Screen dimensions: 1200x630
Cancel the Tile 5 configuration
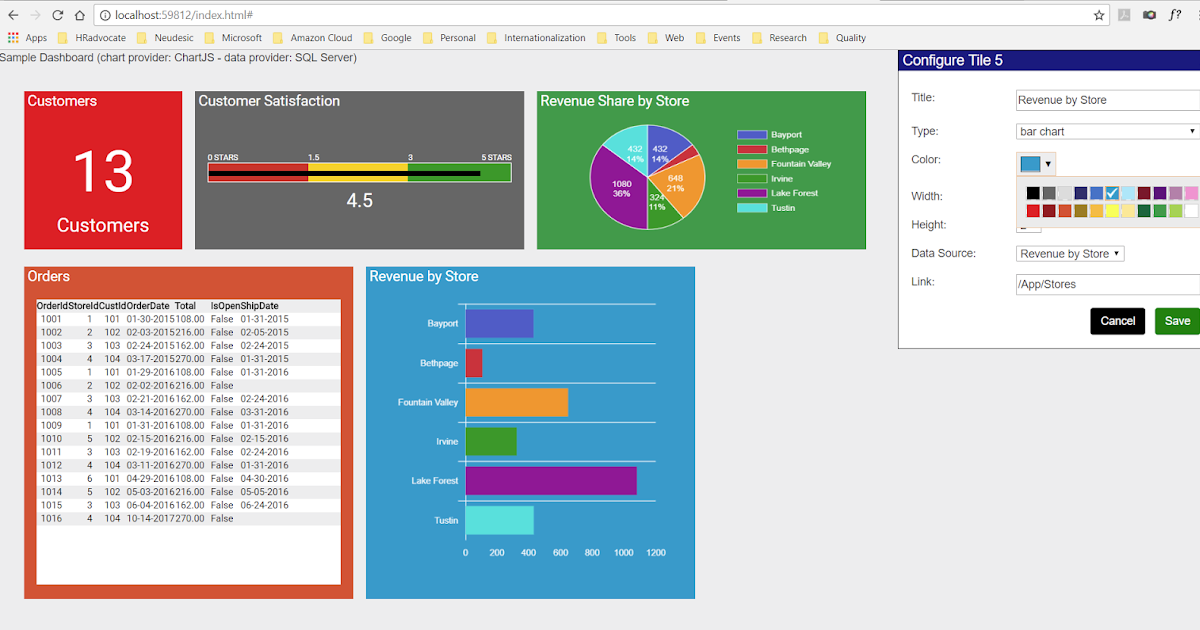pyautogui.click(x=1117, y=321)
